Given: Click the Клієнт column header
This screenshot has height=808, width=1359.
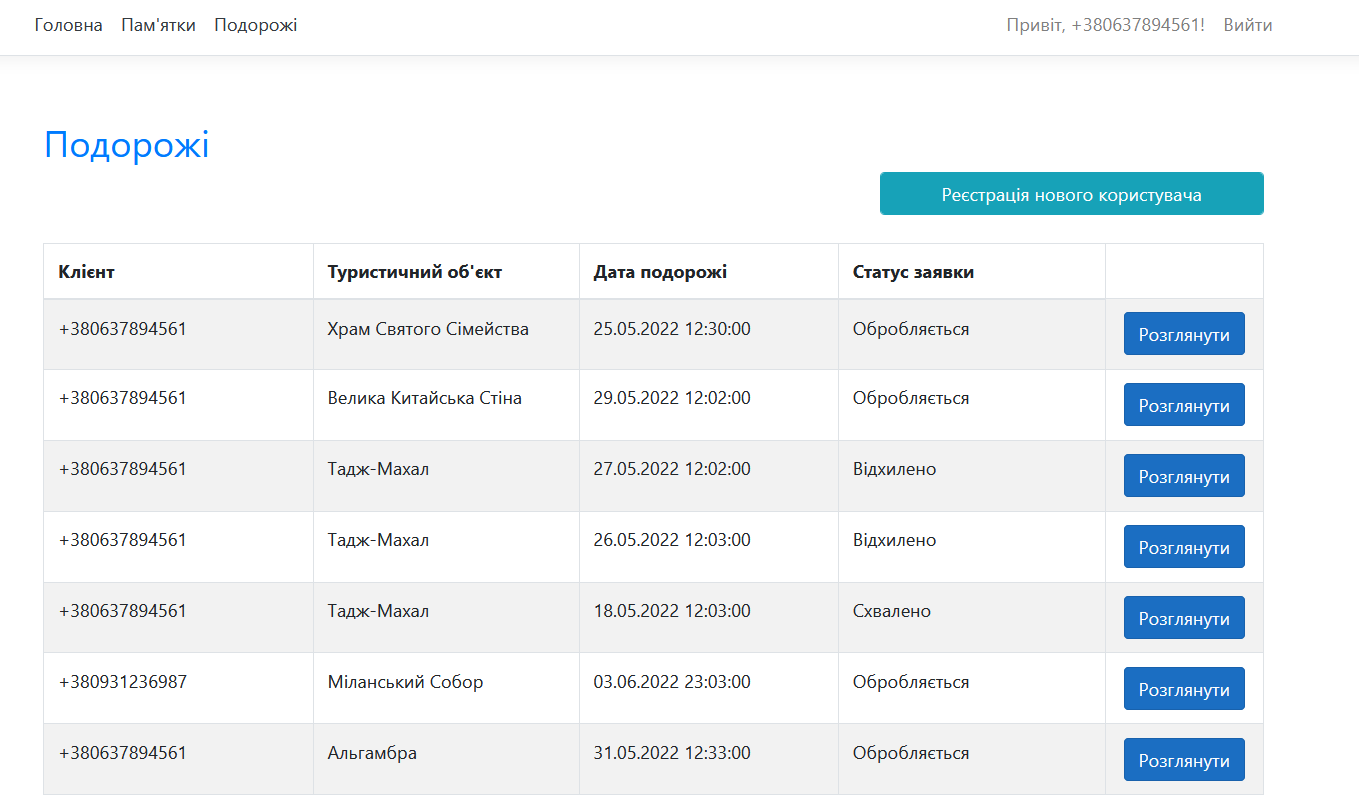Looking at the screenshot, I should pos(87,272).
